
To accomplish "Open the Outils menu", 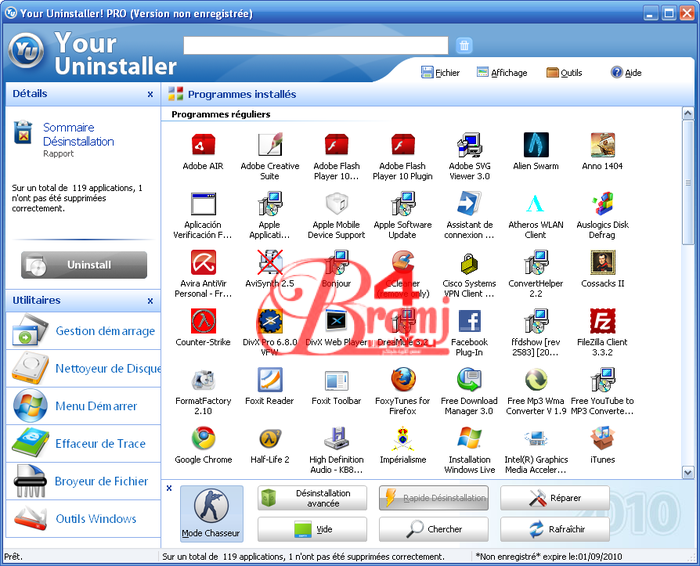I will click(564, 72).
